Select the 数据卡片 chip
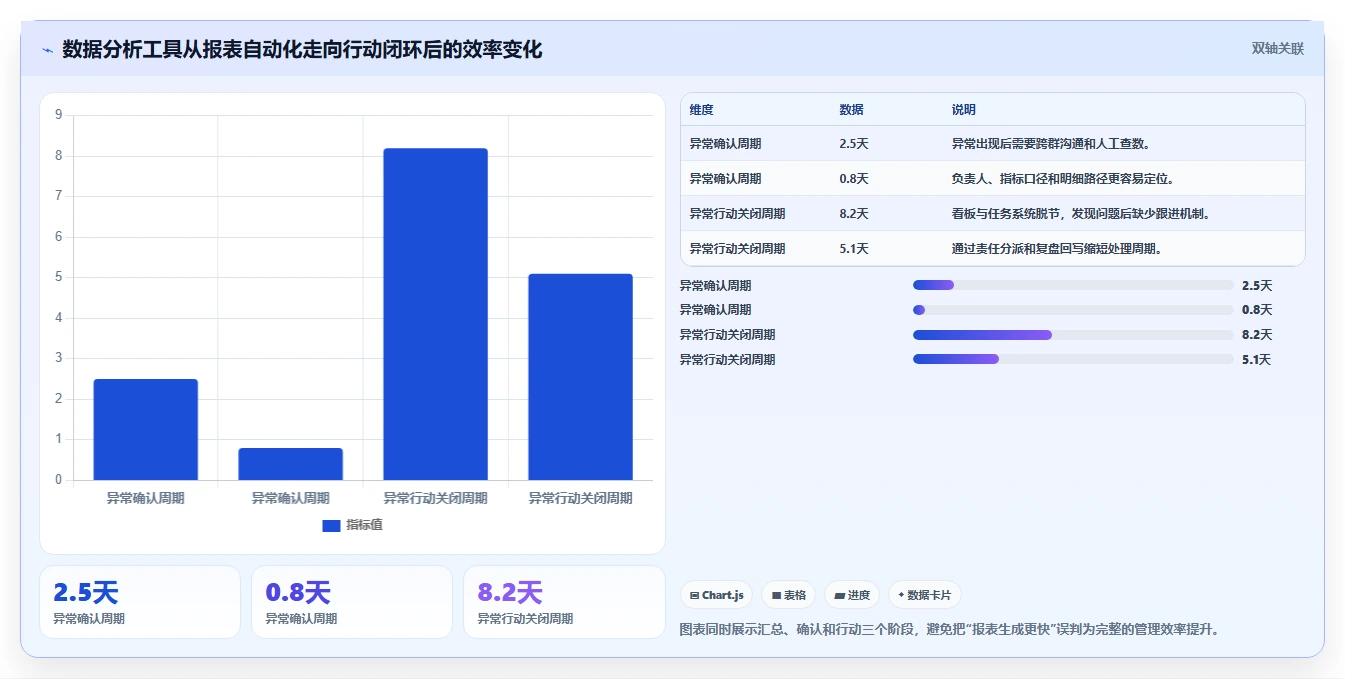 925,595
